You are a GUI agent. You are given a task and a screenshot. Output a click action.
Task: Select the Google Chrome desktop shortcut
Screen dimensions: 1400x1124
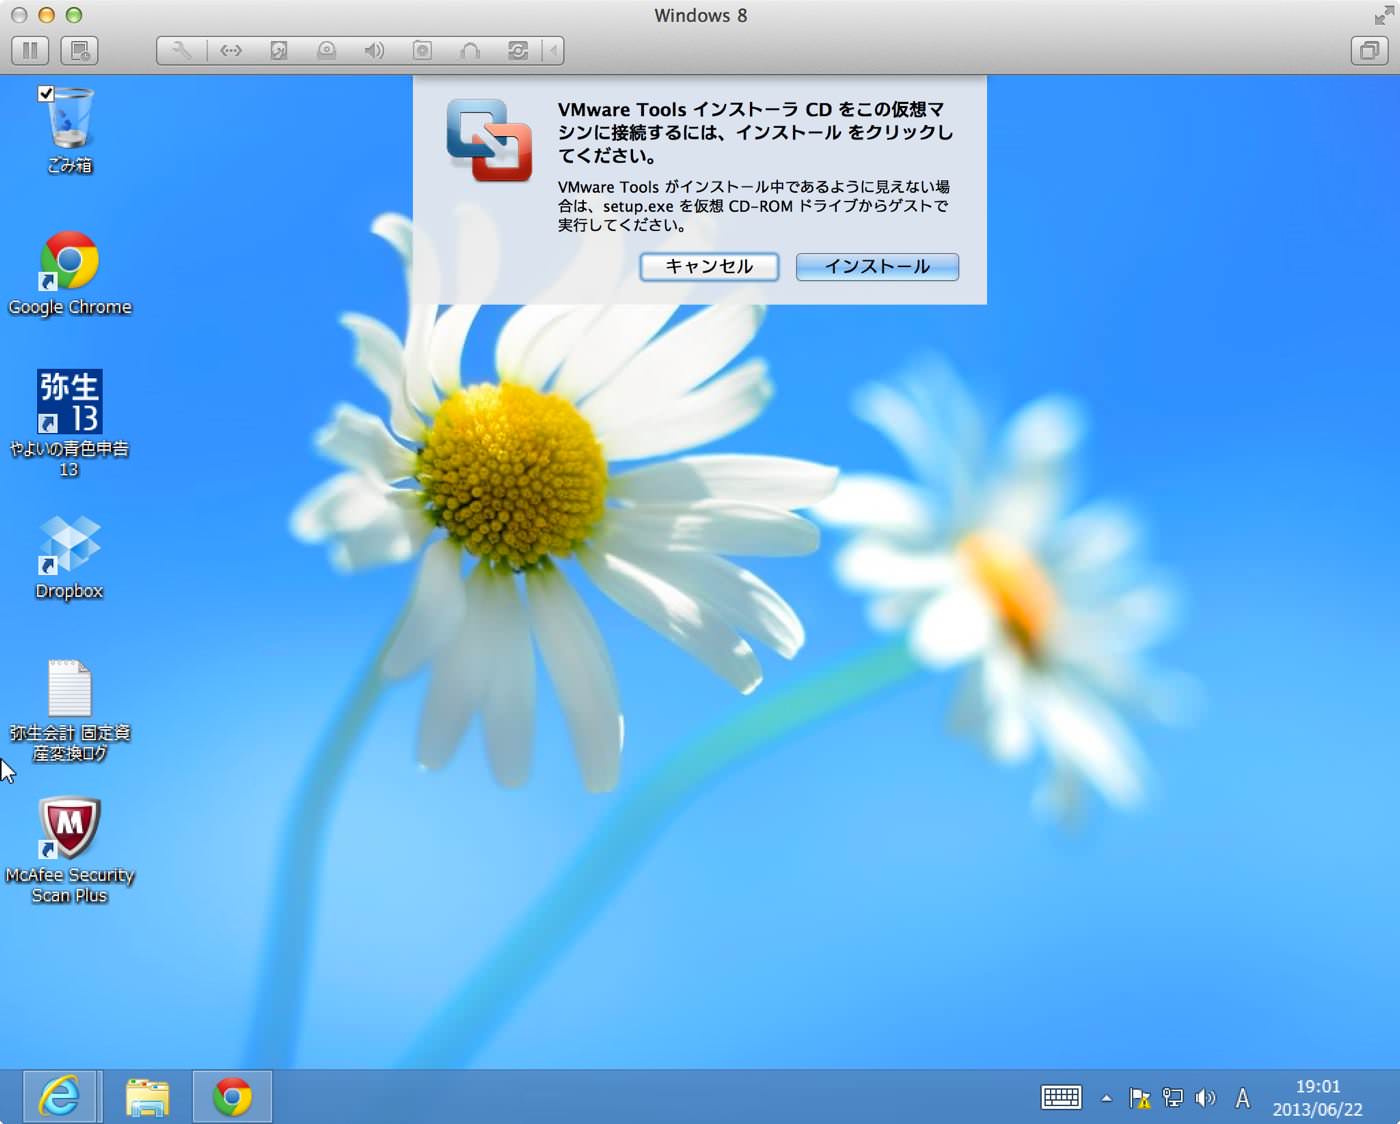[70, 274]
